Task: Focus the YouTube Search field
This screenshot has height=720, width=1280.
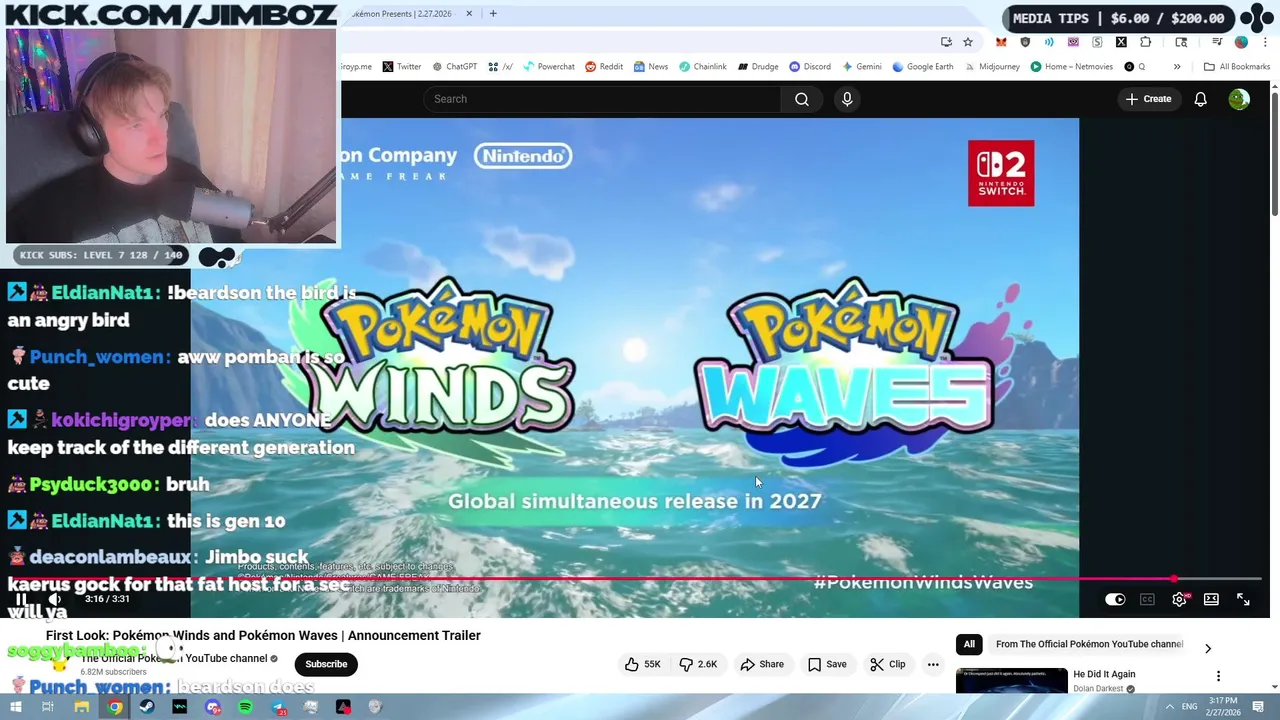Action: [602, 99]
